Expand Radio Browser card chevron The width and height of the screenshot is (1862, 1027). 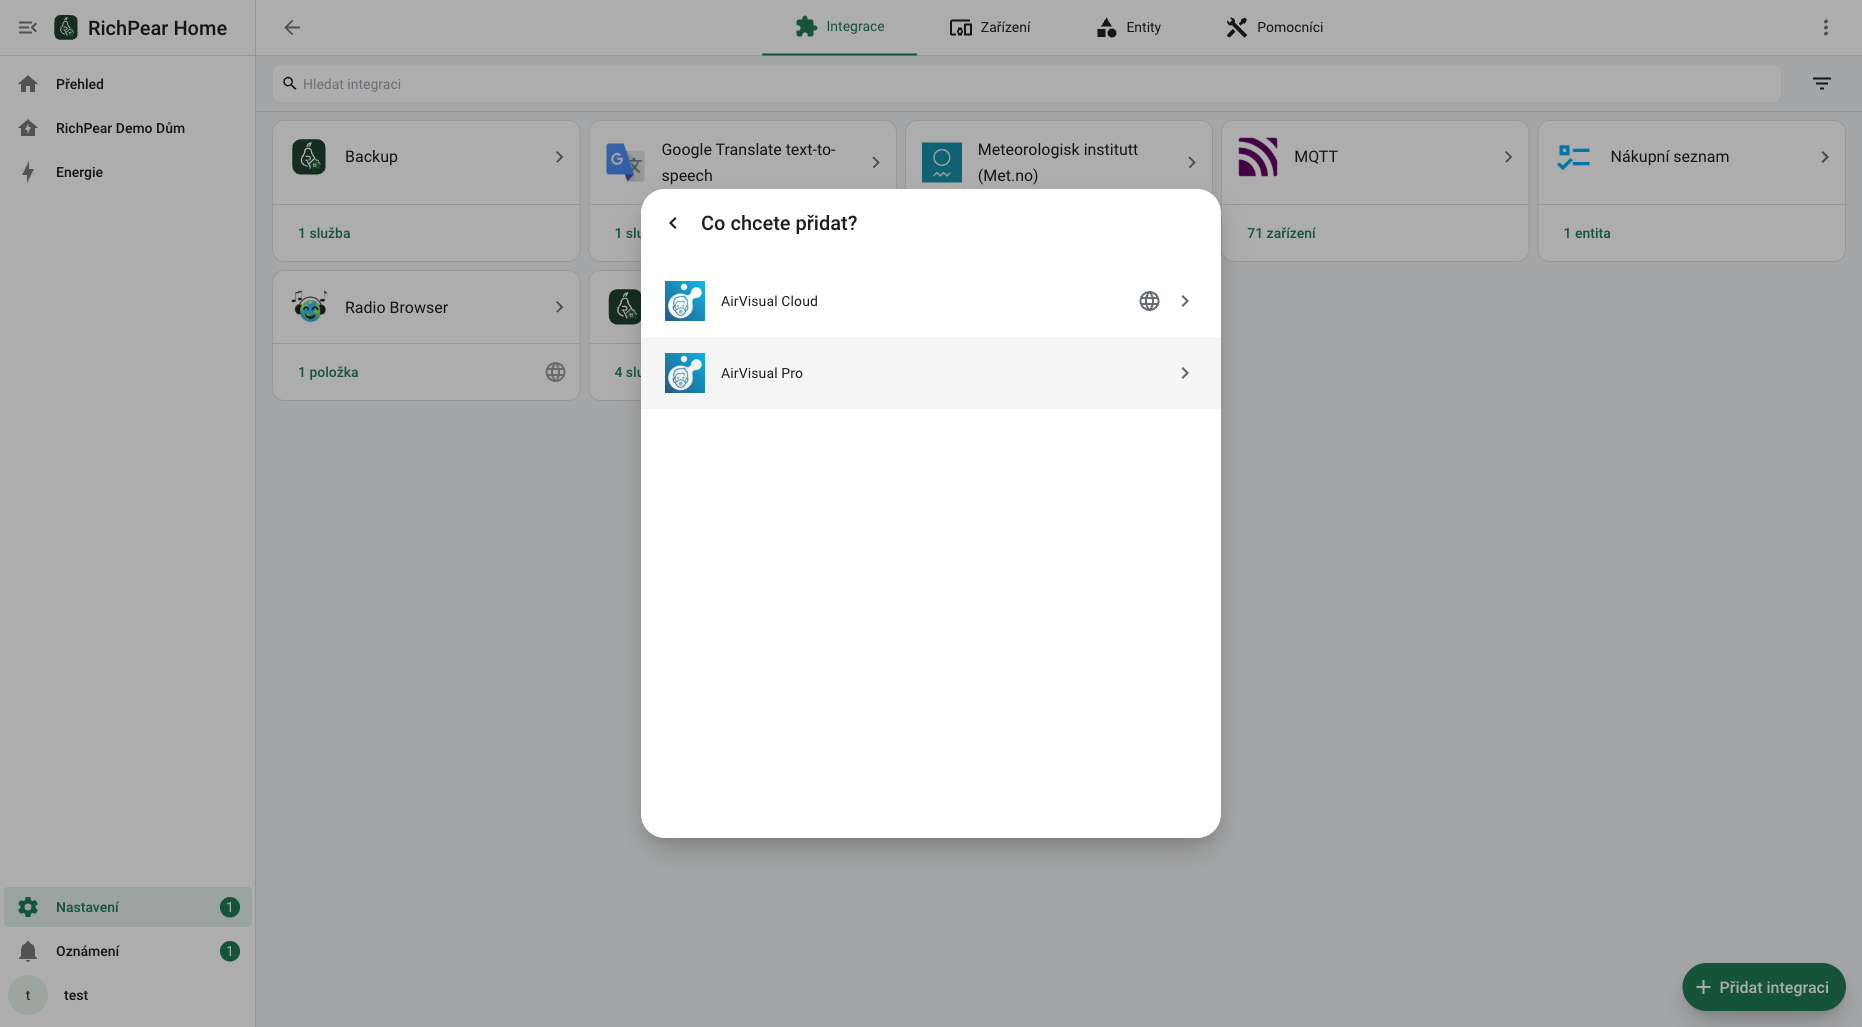click(559, 307)
